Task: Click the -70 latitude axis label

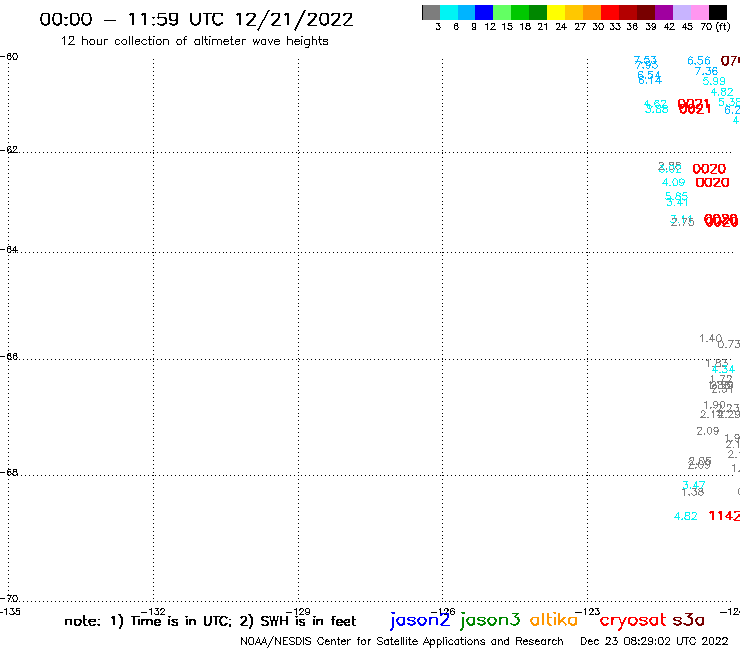Action: 9,599
